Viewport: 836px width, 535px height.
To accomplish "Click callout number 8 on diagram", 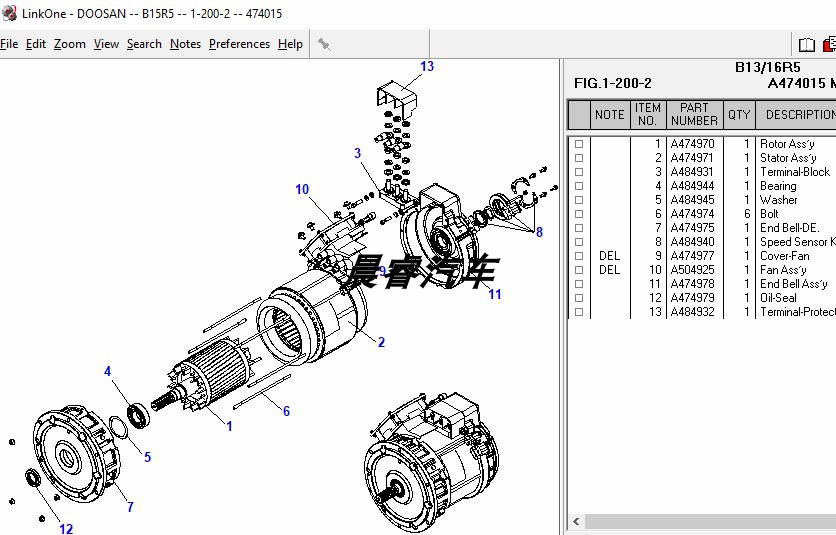I will click(540, 232).
